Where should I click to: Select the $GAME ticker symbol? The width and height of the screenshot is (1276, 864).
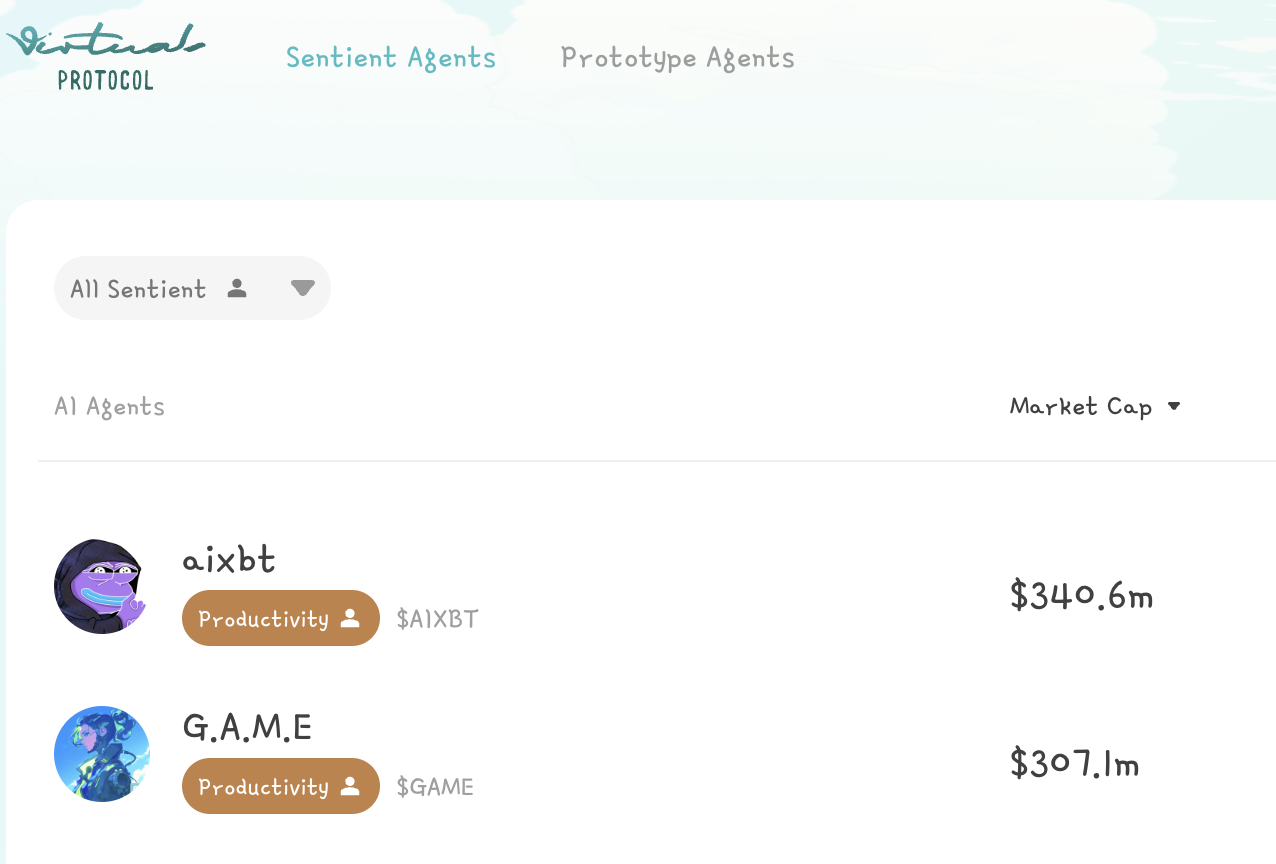point(435,787)
